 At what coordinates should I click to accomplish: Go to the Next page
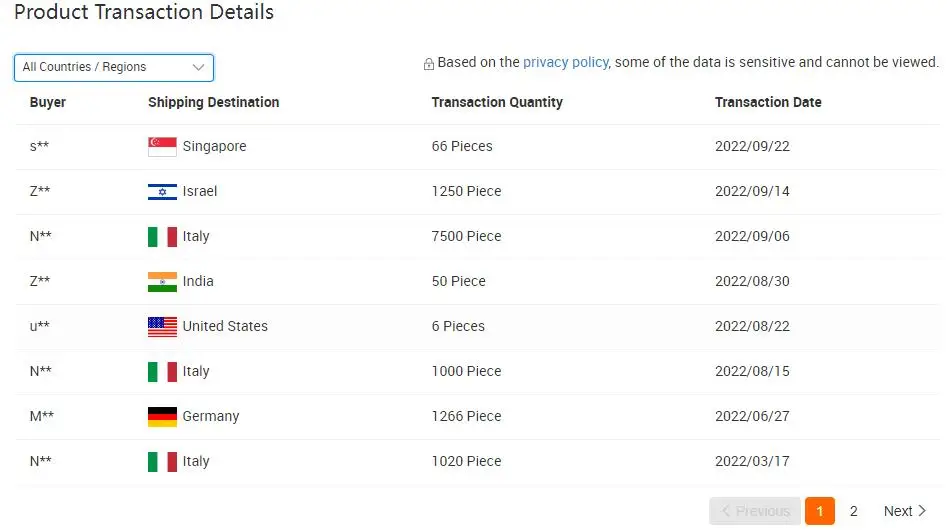pos(905,511)
